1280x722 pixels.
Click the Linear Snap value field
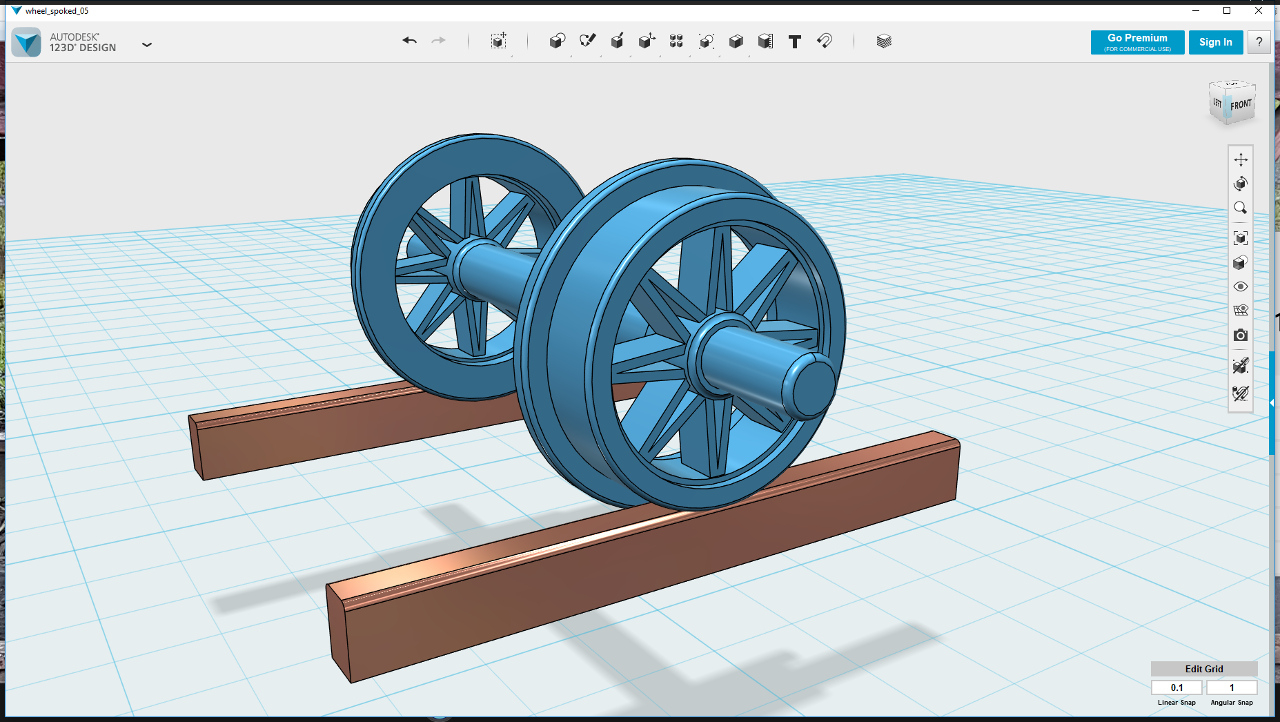pyautogui.click(x=1177, y=688)
